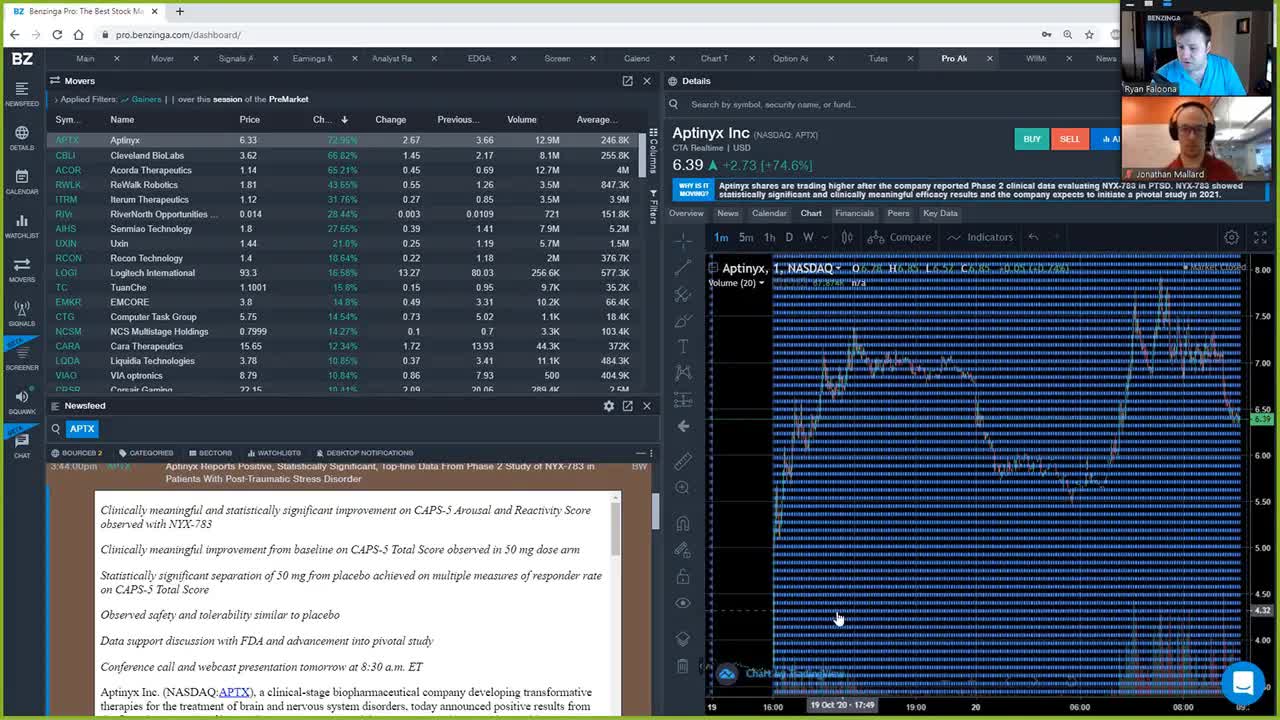Pop out the Movers panel
The height and width of the screenshot is (720, 1280).
click(x=627, y=81)
